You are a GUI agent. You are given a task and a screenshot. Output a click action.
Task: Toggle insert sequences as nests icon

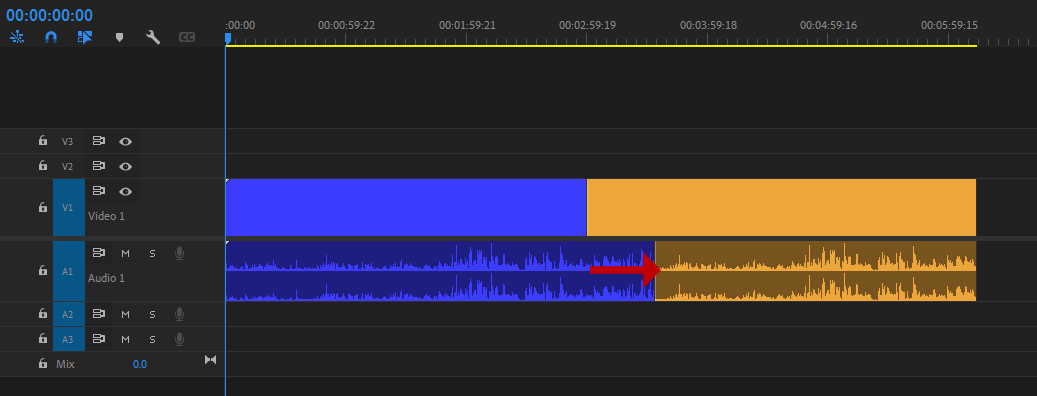17,37
